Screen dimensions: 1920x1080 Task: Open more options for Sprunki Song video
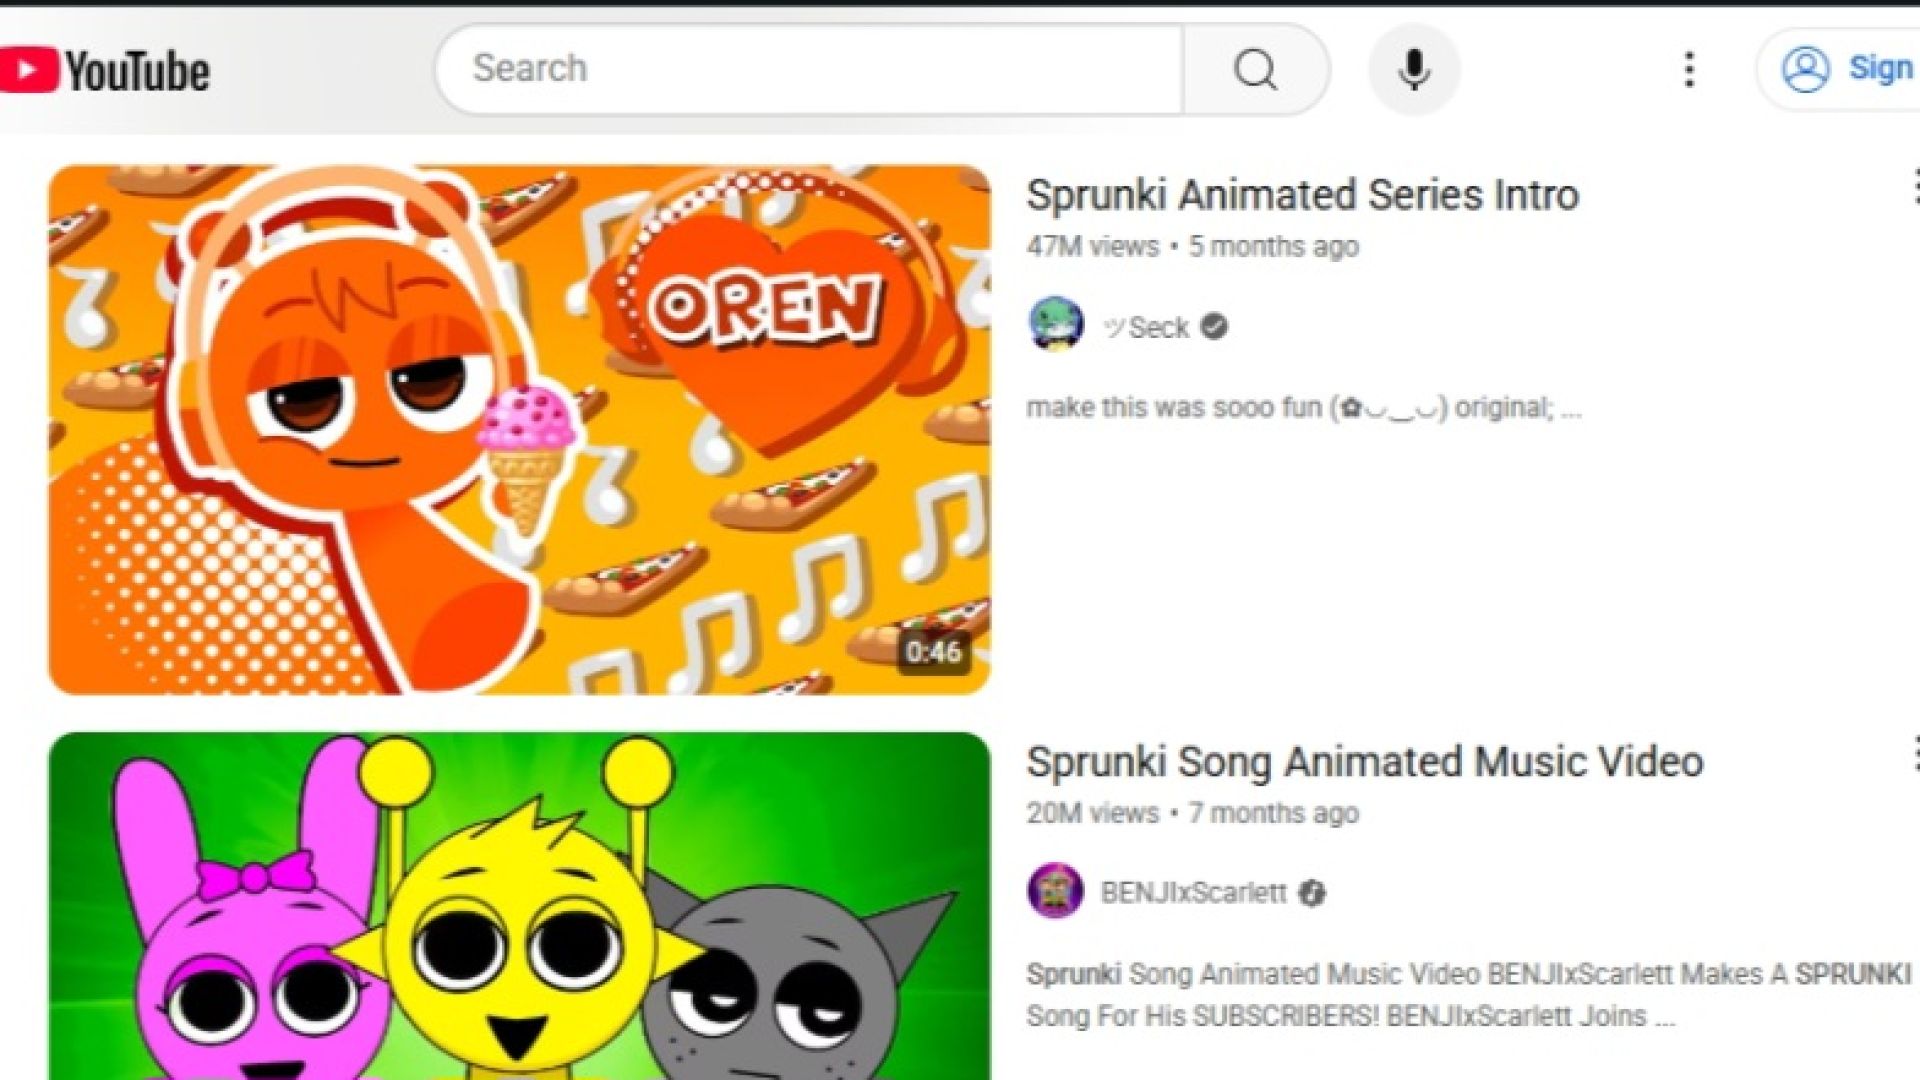[x=1913, y=754]
